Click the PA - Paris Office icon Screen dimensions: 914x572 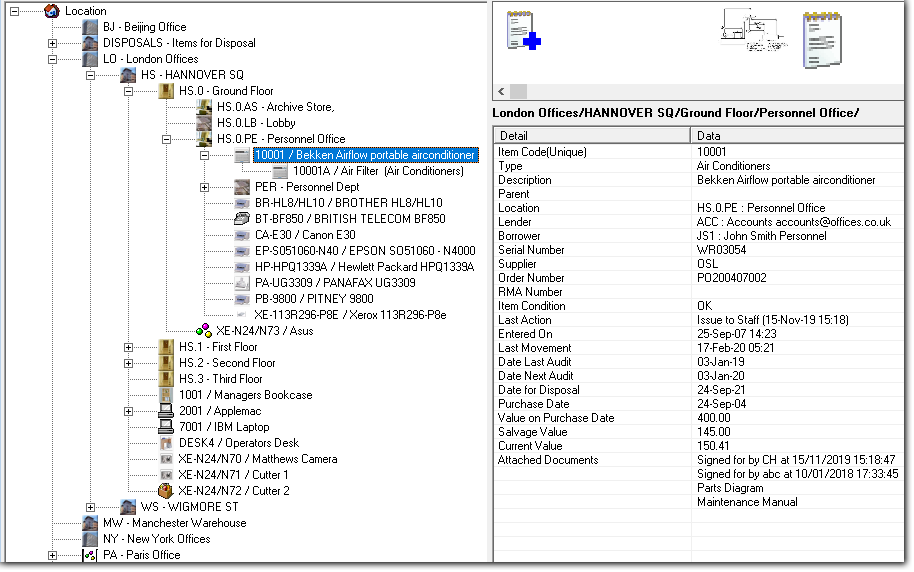[90, 555]
